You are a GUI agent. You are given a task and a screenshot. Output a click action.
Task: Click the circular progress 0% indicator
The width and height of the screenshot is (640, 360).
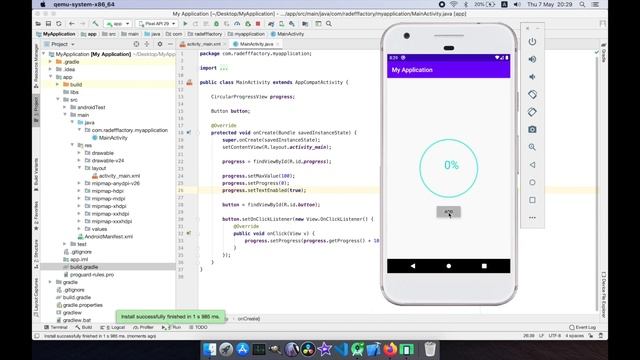click(x=449, y=168)
